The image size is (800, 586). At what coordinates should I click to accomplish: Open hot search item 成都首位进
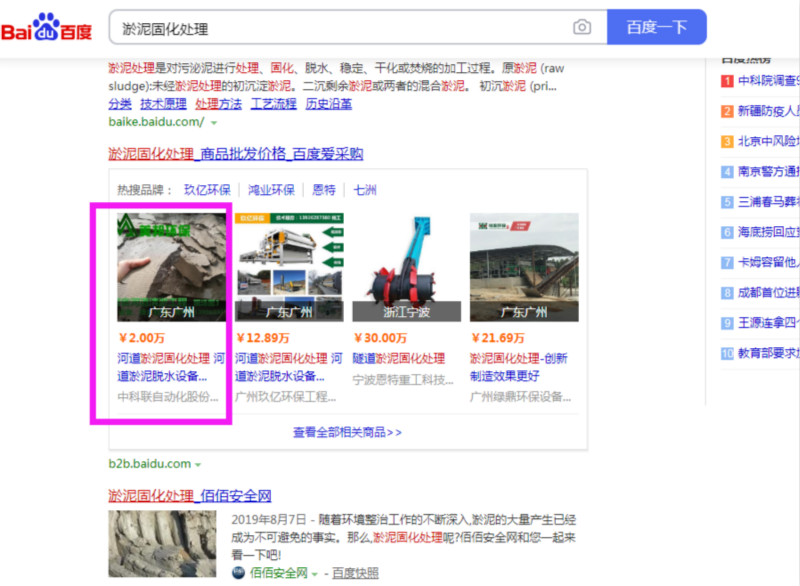(x=768, y=293)
